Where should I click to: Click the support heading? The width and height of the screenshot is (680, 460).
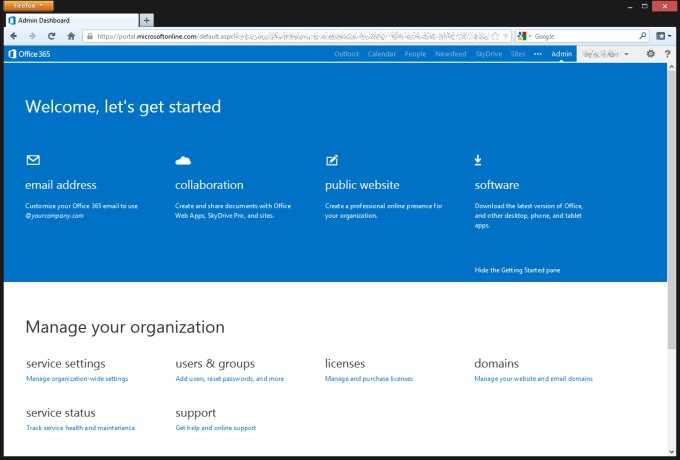[196, 413]
